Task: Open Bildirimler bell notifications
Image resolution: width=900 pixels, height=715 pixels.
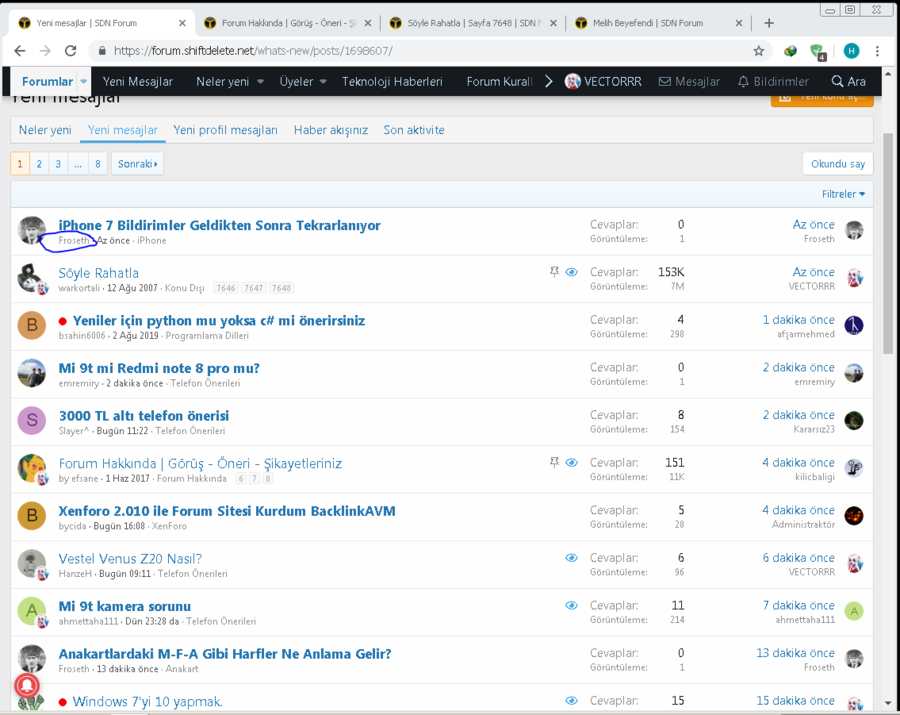Action: 772,82
